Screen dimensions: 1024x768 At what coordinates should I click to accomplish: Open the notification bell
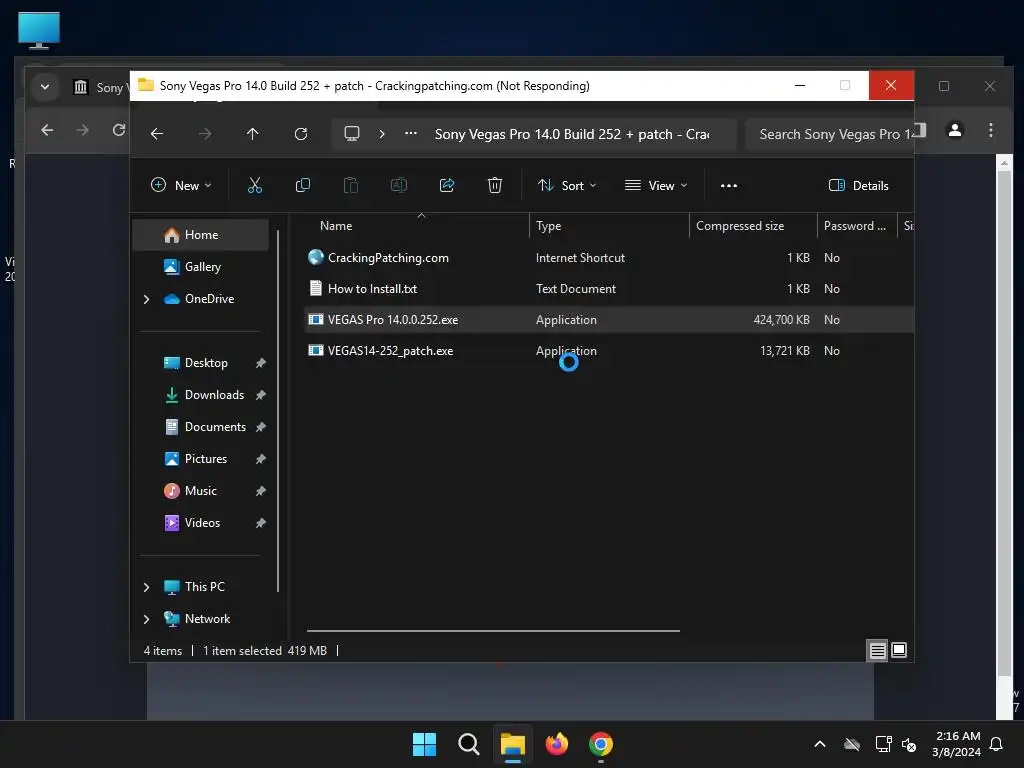(997, 744)
